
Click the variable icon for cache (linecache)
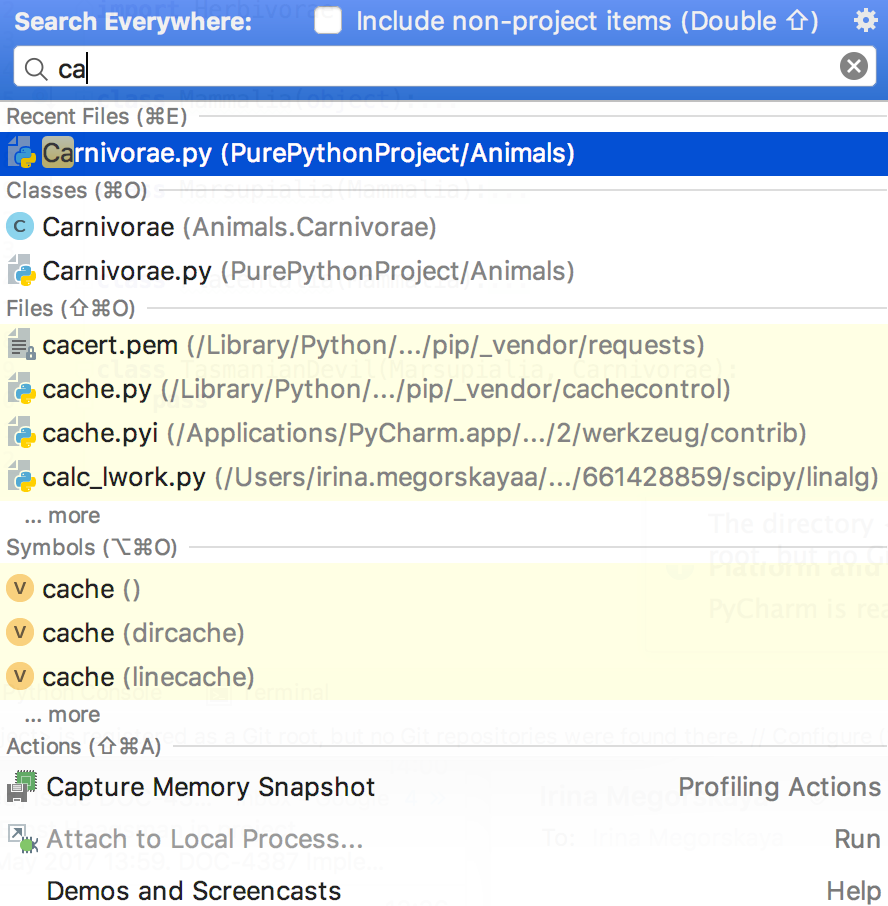20,677
